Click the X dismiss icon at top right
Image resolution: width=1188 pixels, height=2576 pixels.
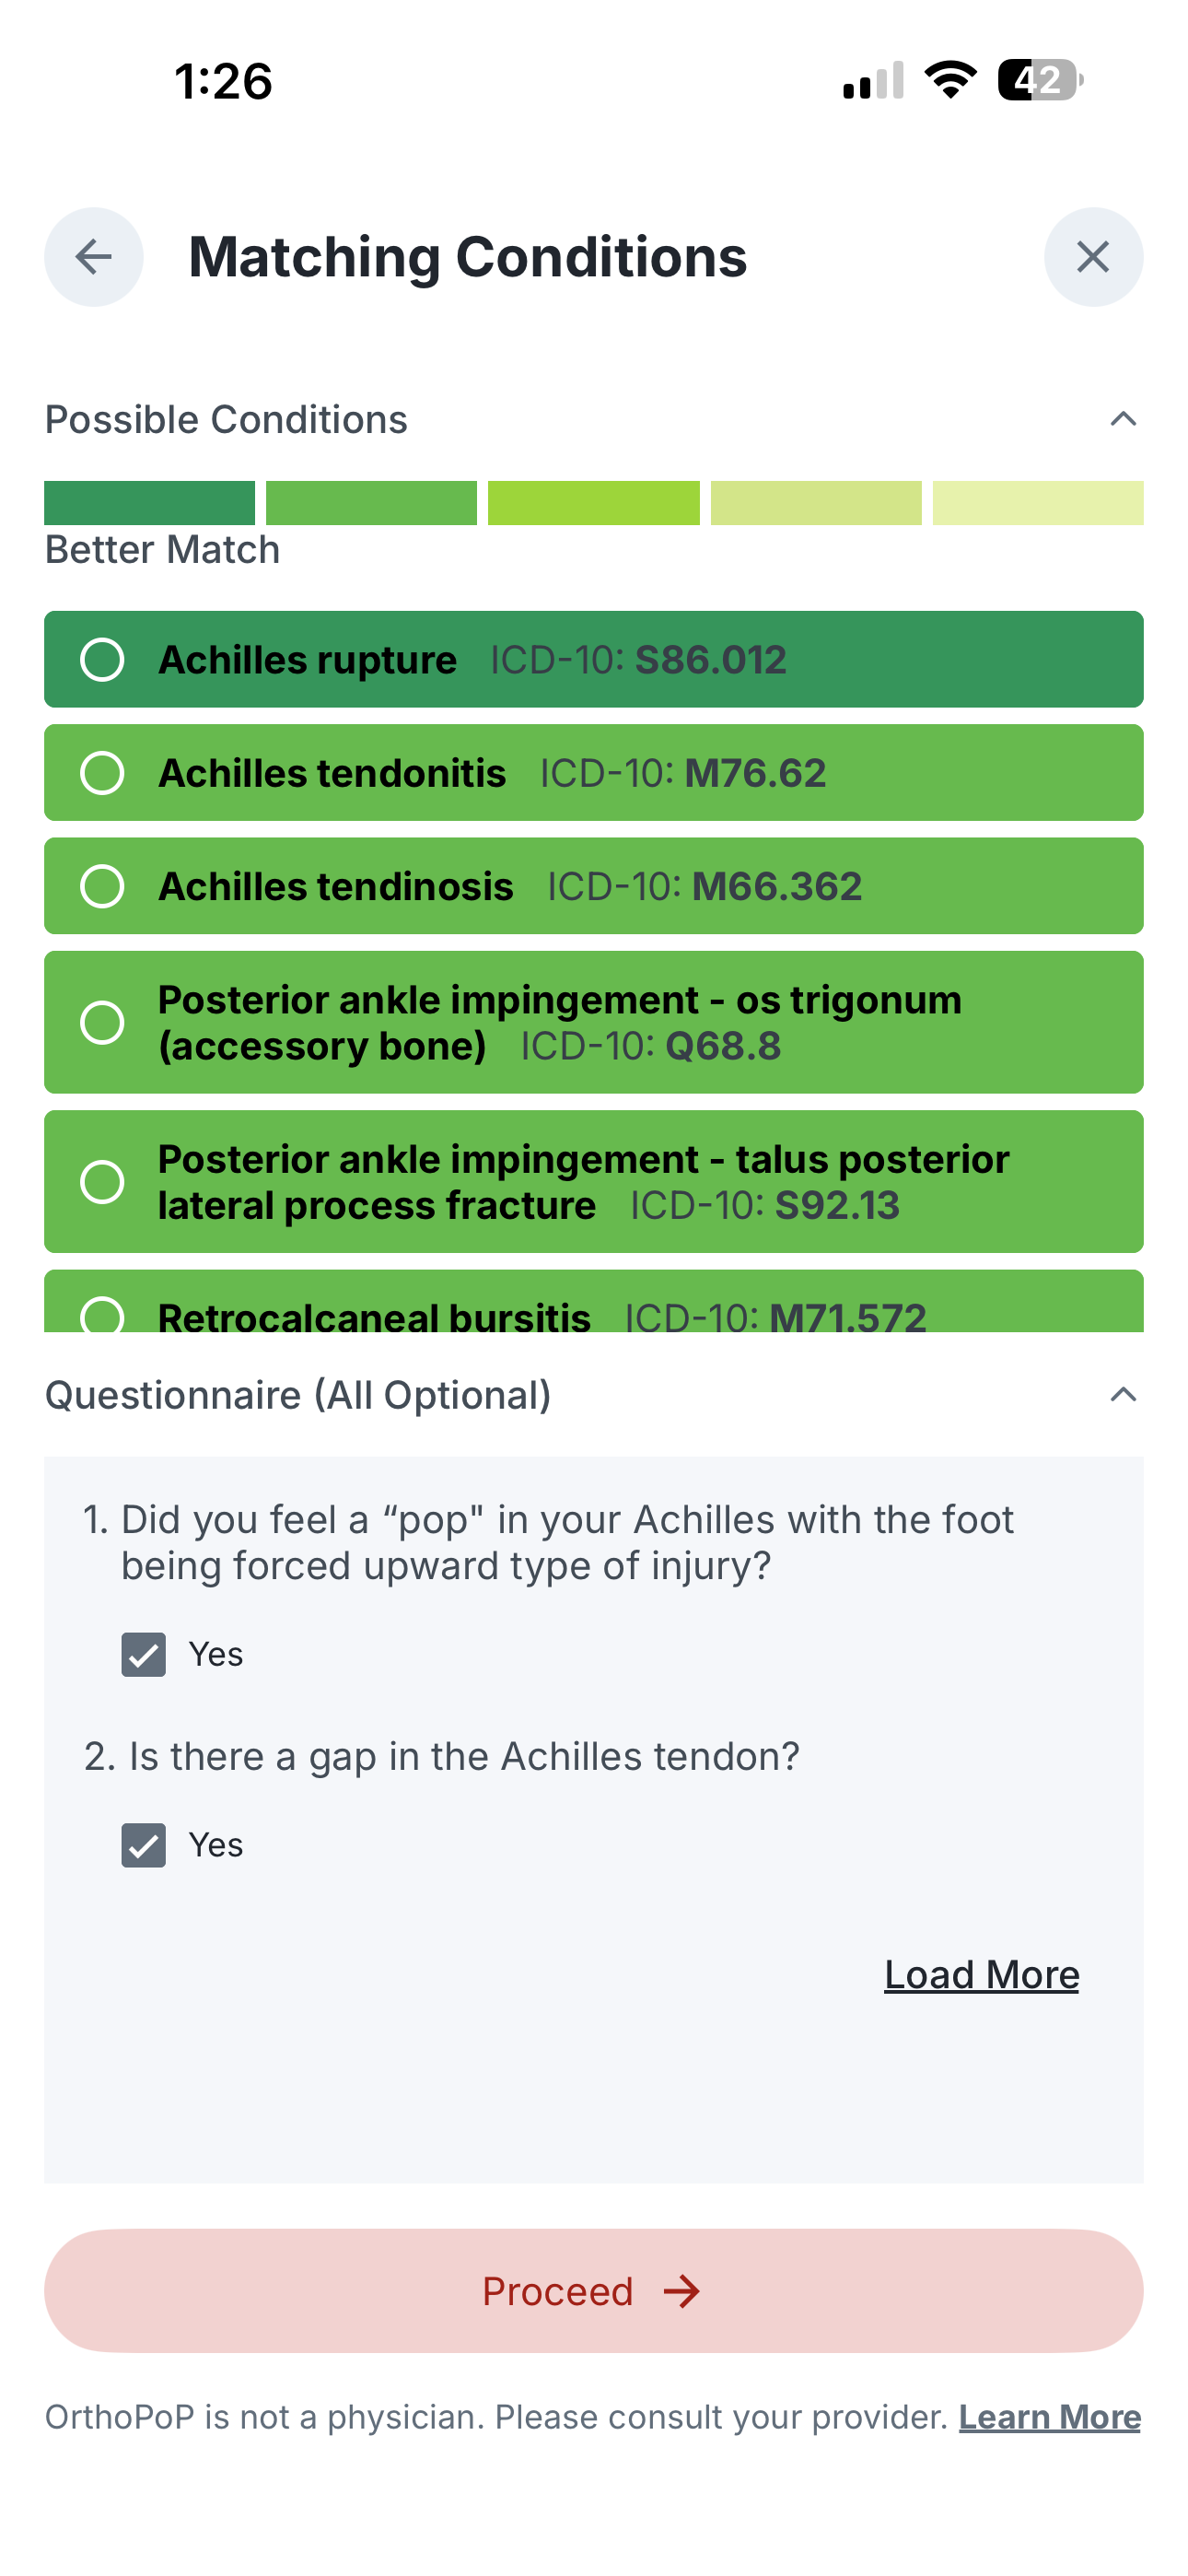pyautogui.click(x=1092, y=256)
